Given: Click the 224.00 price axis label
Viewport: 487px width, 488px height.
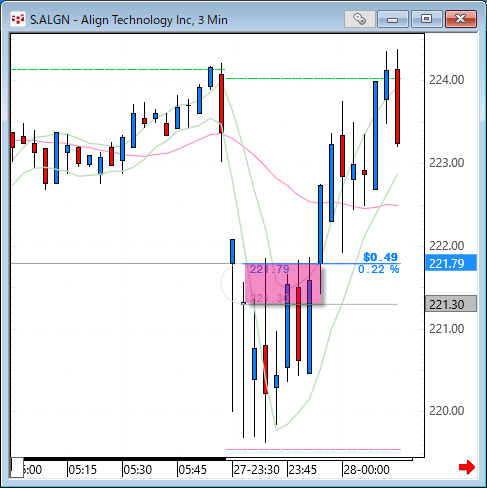Looking at the screenshot, I should pos(446,80).
